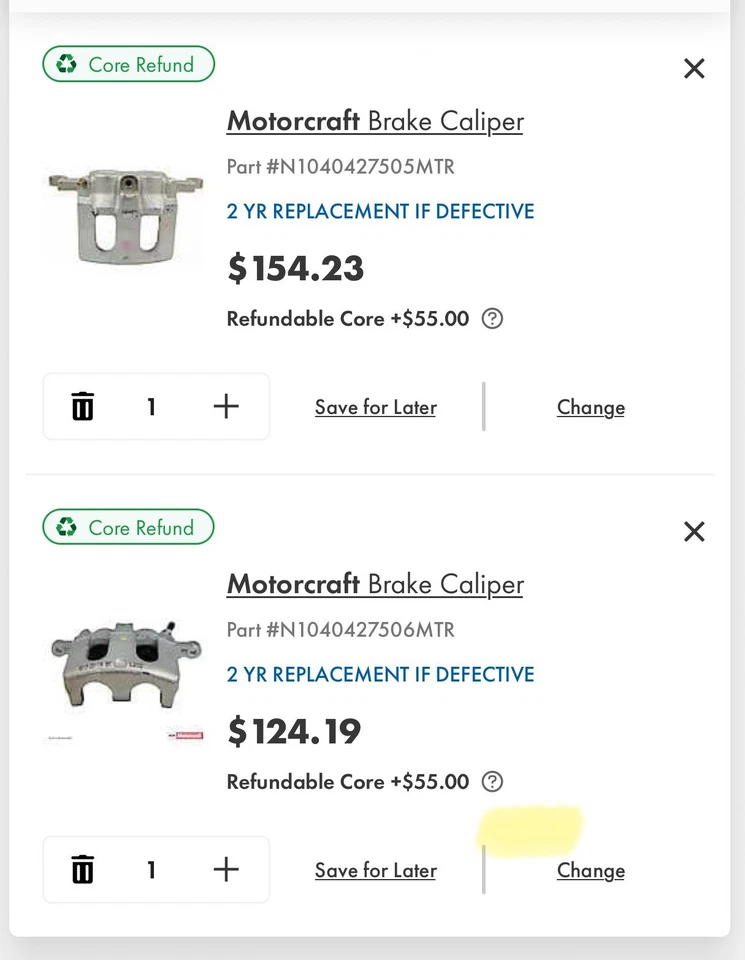Open the Motorcraft Brake Caliper N1040427505MTR link
Viewport: 745px width, 960px height.
[x=375, y=122]
